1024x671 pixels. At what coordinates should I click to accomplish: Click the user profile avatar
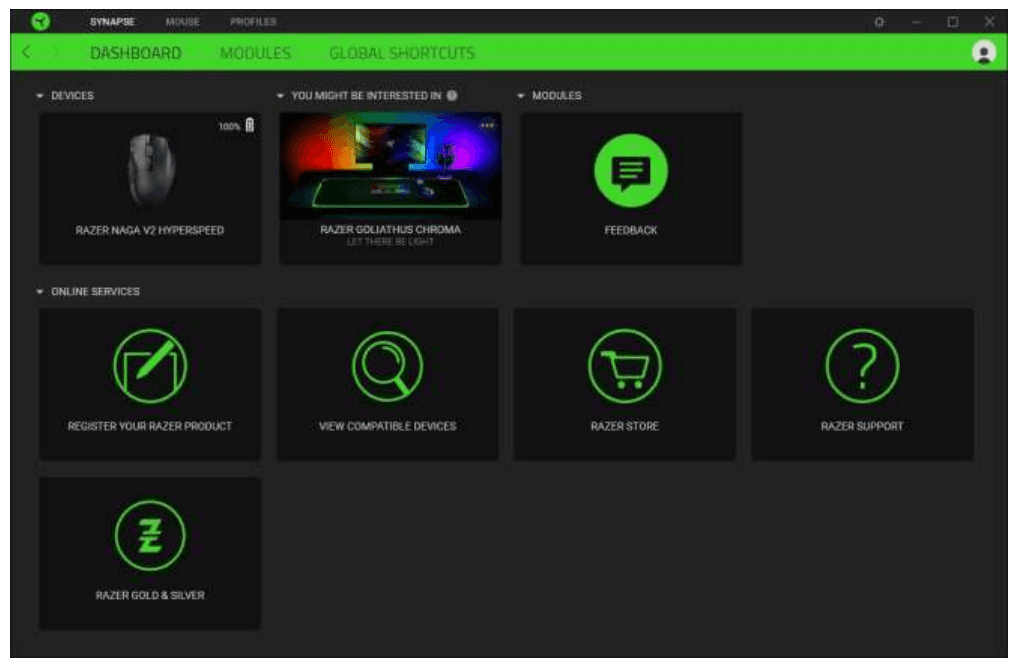click(984, 54)
